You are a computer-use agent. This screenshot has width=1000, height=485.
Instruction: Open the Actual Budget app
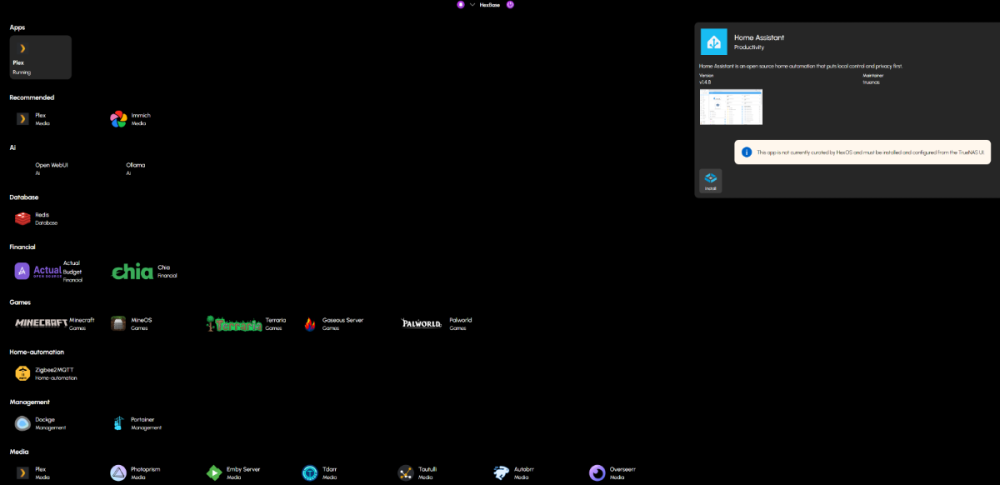(38, 271)
